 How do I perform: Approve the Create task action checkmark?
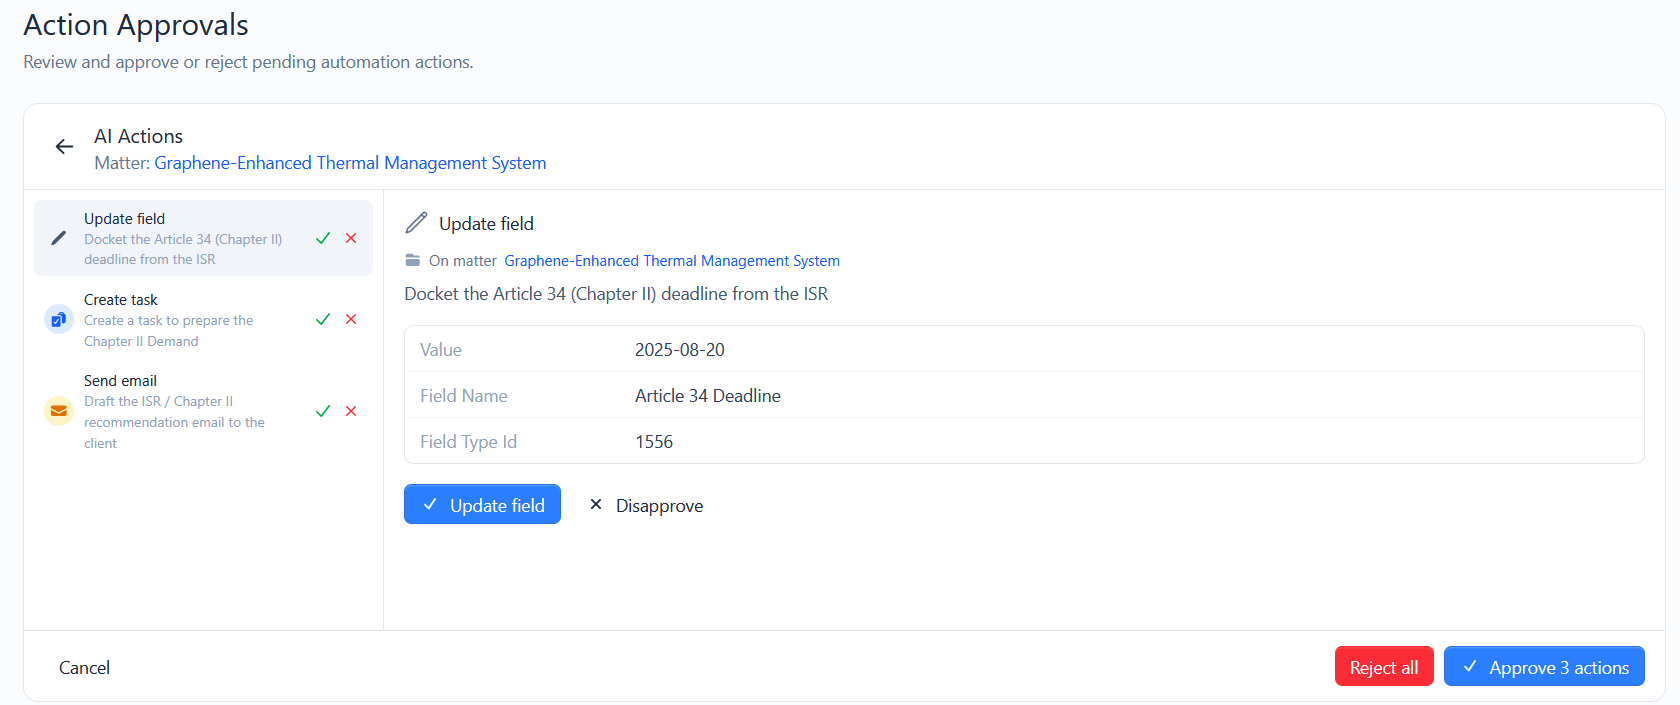pyautogui.click(x=323, y=319)
